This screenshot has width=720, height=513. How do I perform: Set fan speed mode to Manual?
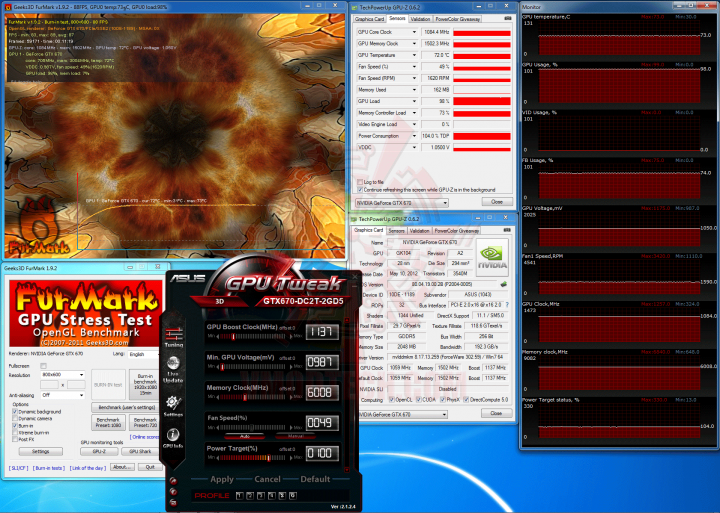[x=296, y=436]
